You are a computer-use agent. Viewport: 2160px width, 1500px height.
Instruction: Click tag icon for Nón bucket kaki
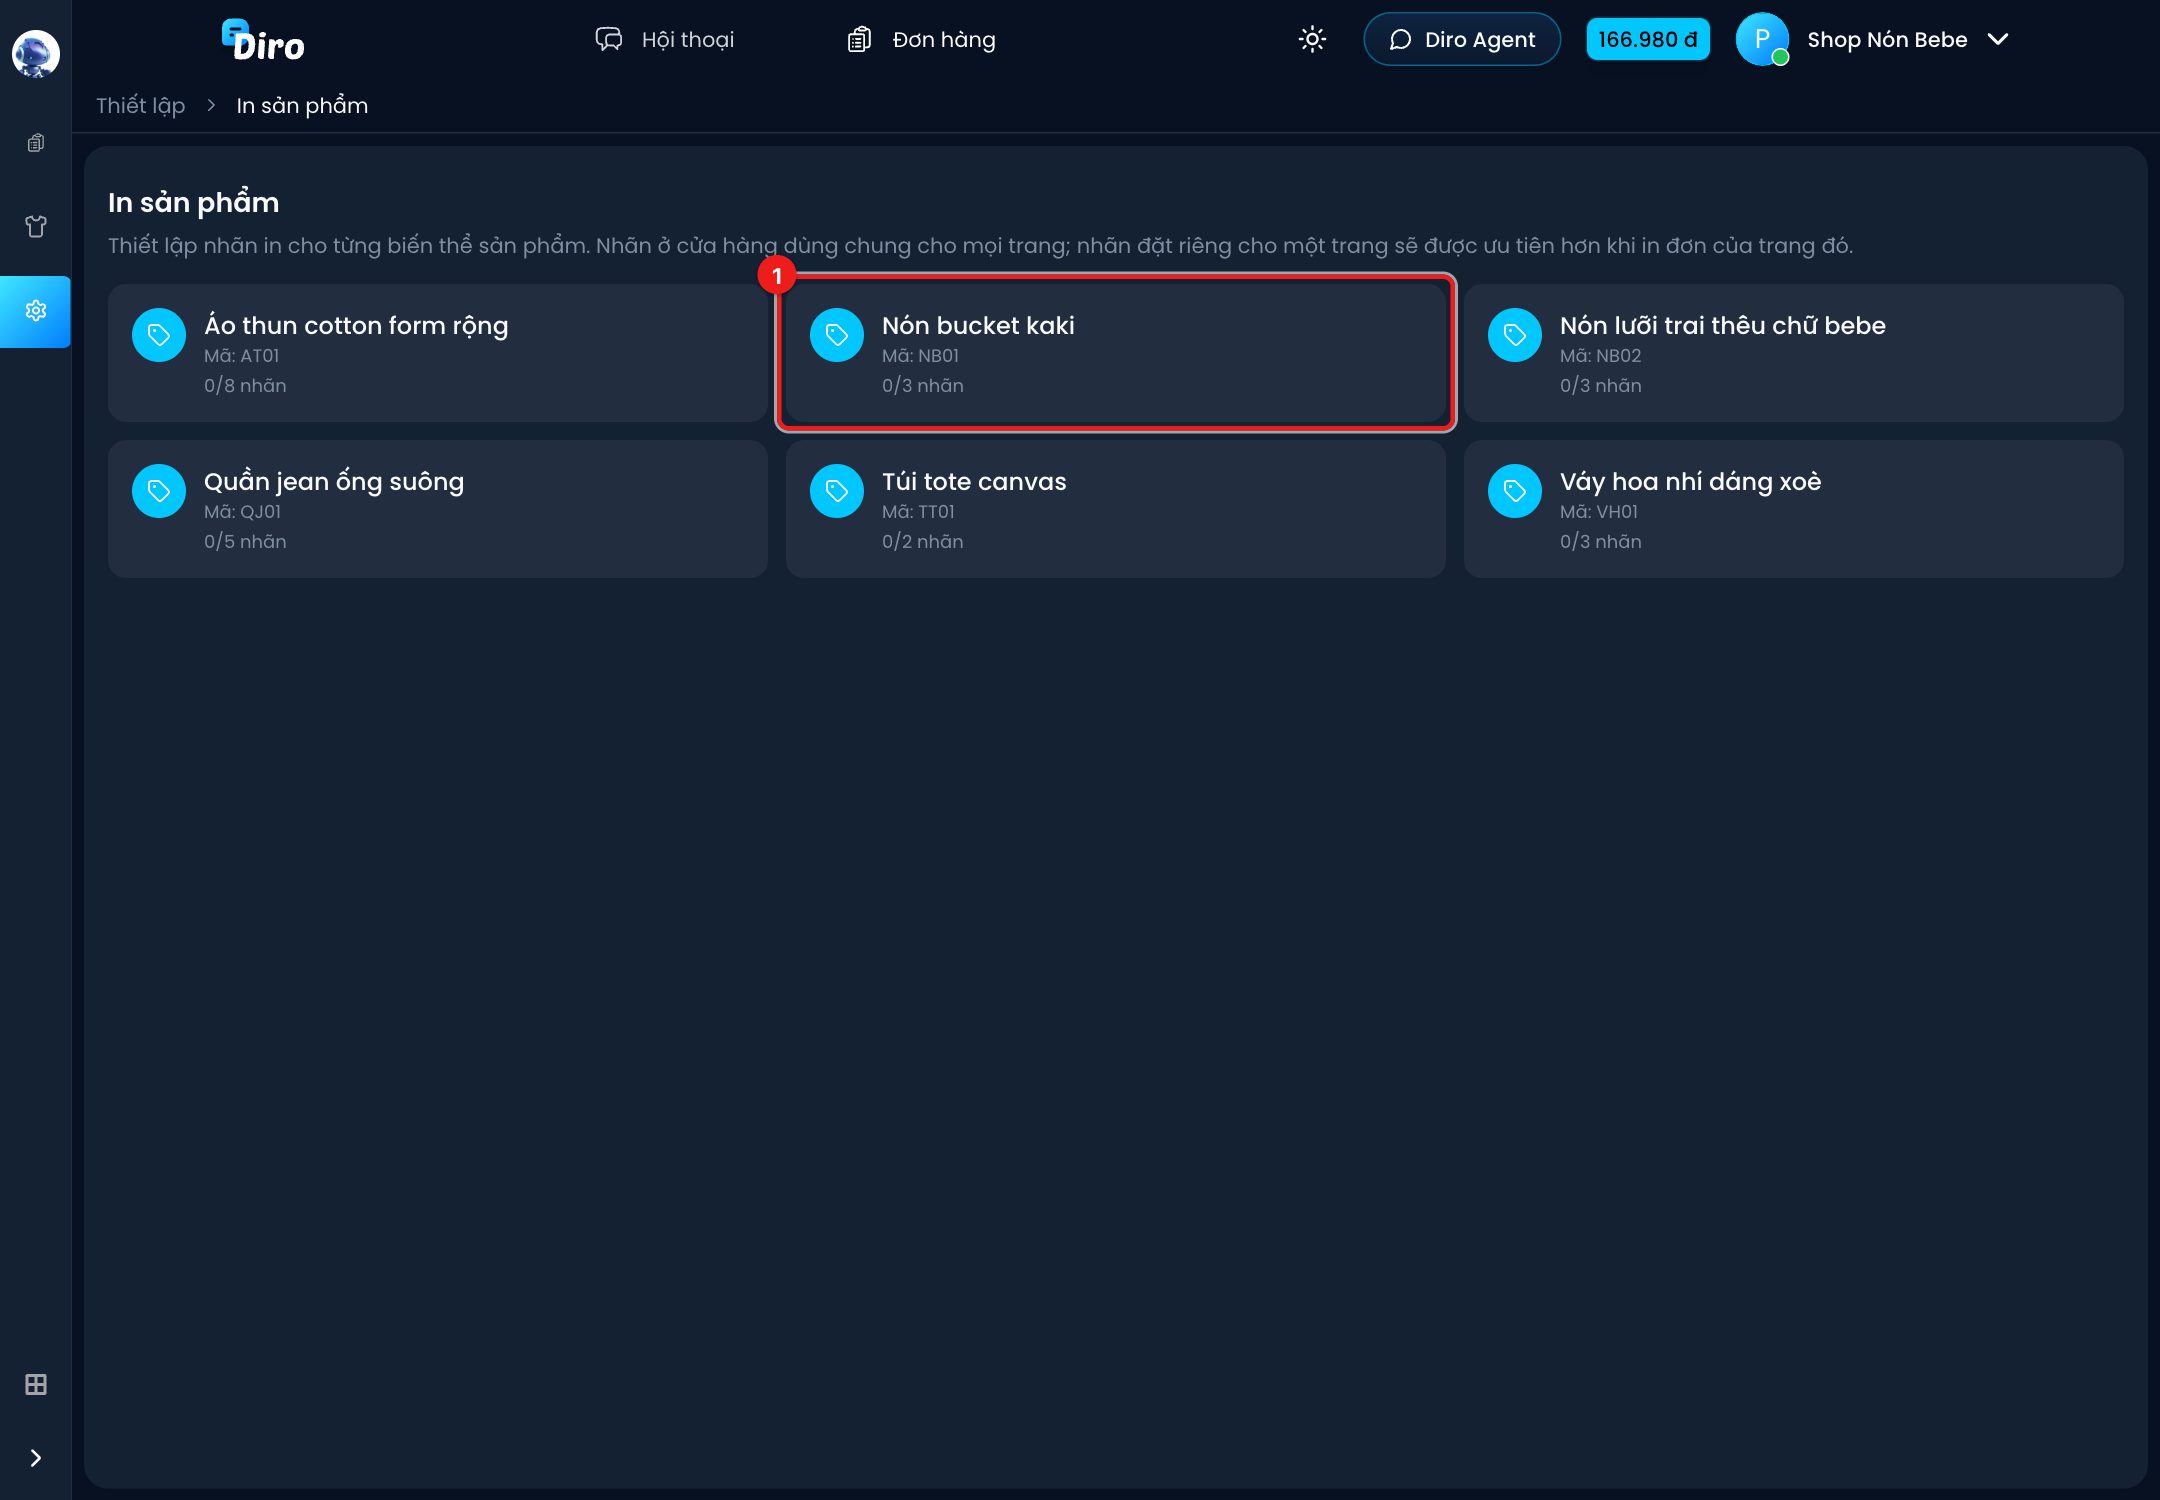837,335
